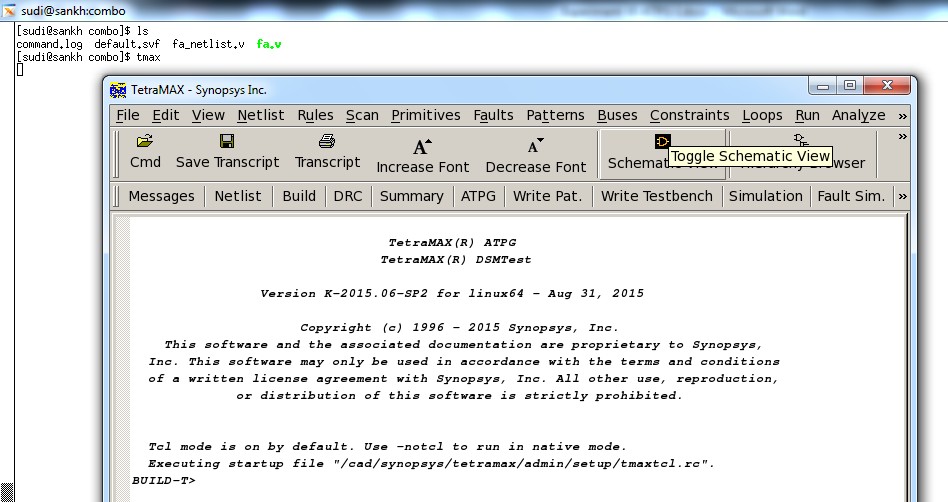The height and width of the screenshot is (502, 948).
Task: Open the Netlist menu
Action: point(261,115)
